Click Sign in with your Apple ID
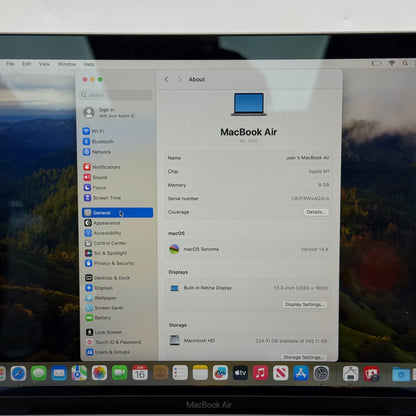The height and width of the screenshot is (416, 416). point(109,113)
